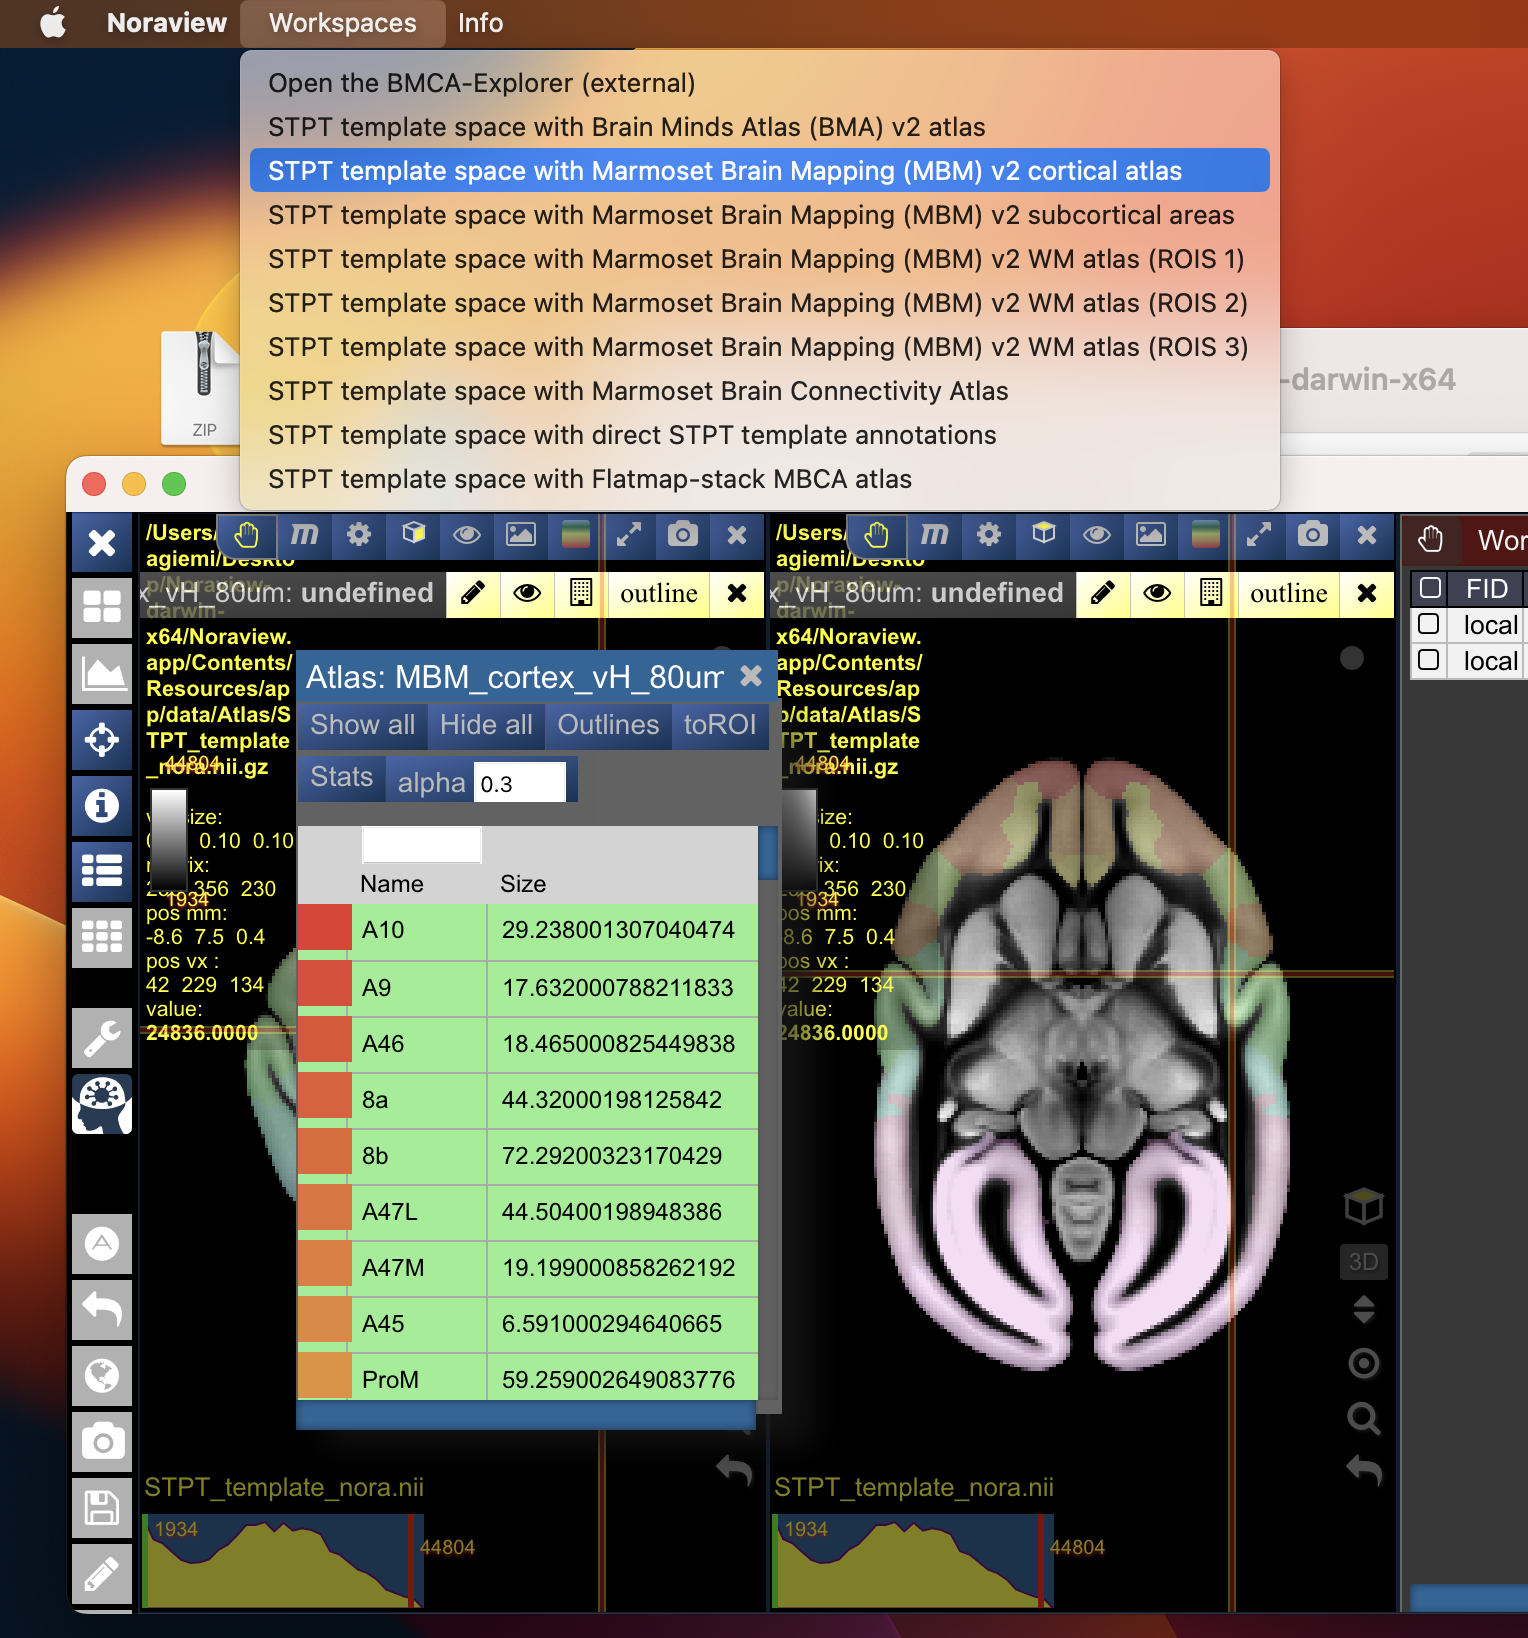Open the Info menu
Image resolution: width=1528 pixels, height=1638 pixels.
coord(480,23)
